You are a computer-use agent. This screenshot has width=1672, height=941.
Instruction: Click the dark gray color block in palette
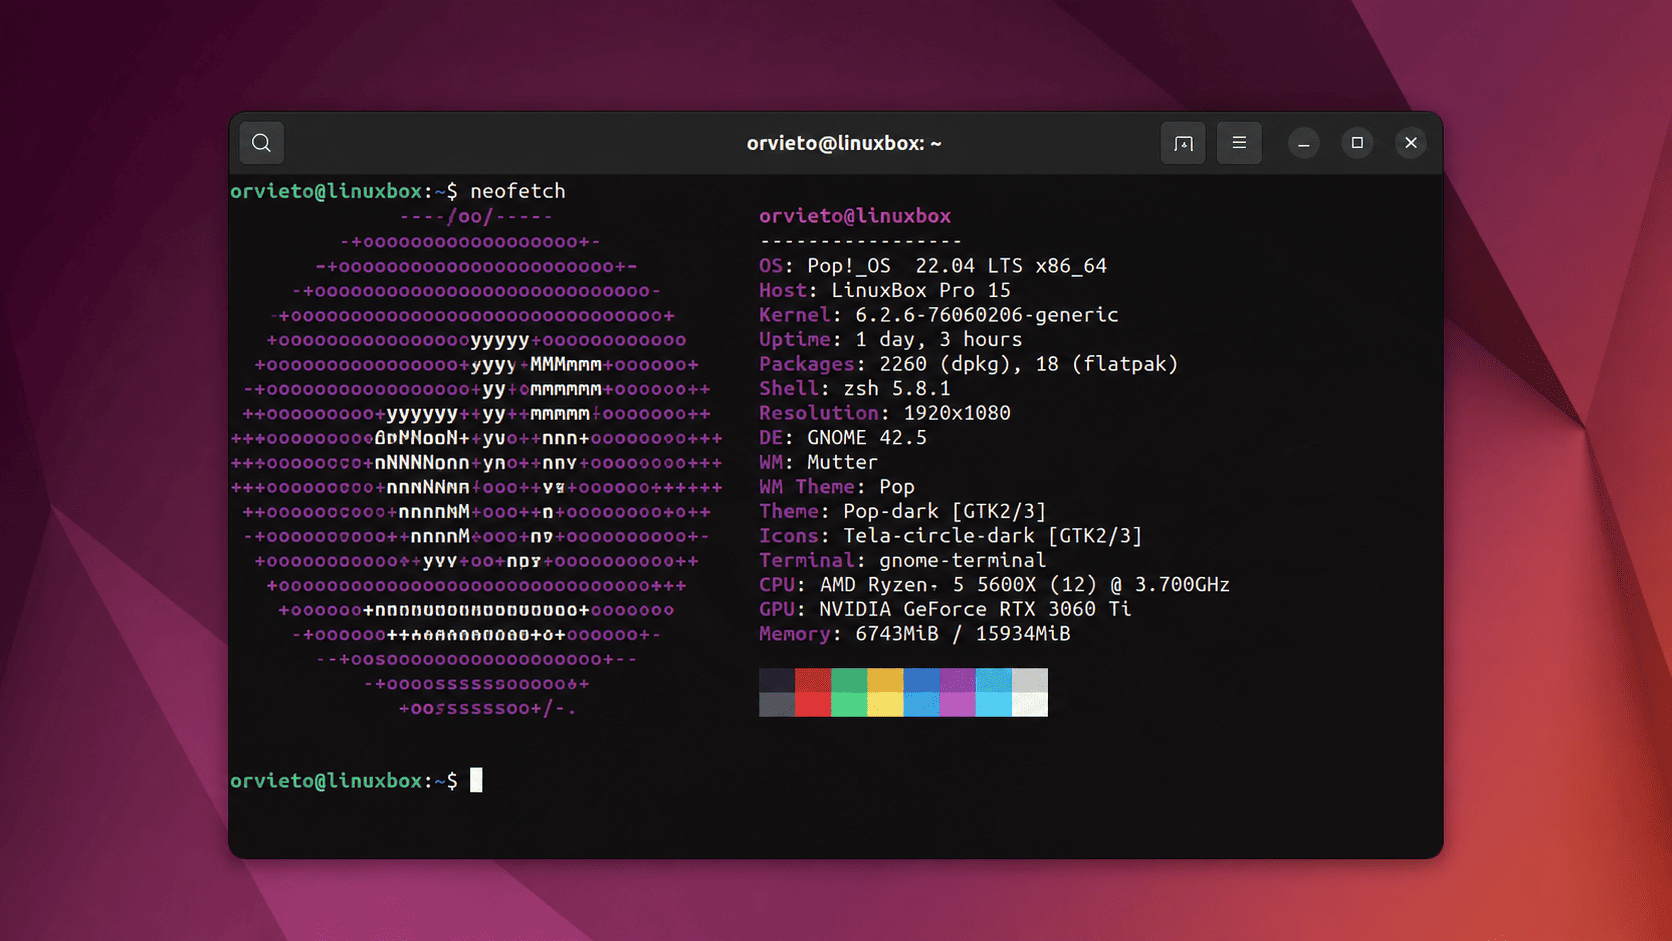[x=777, y=692]
